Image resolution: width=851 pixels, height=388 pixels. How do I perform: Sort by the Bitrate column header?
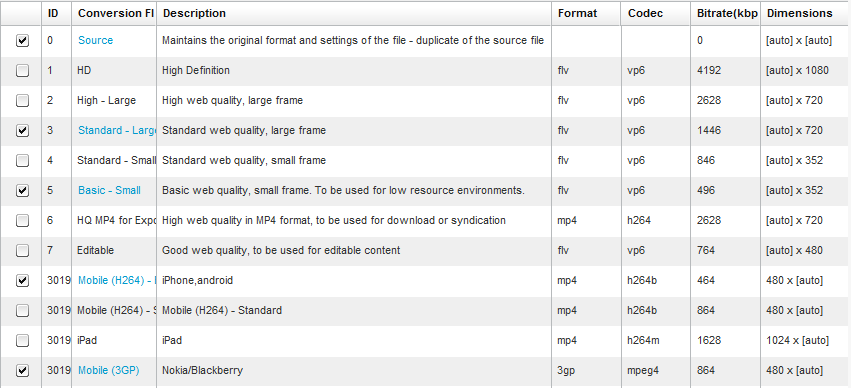pos(726,14)
